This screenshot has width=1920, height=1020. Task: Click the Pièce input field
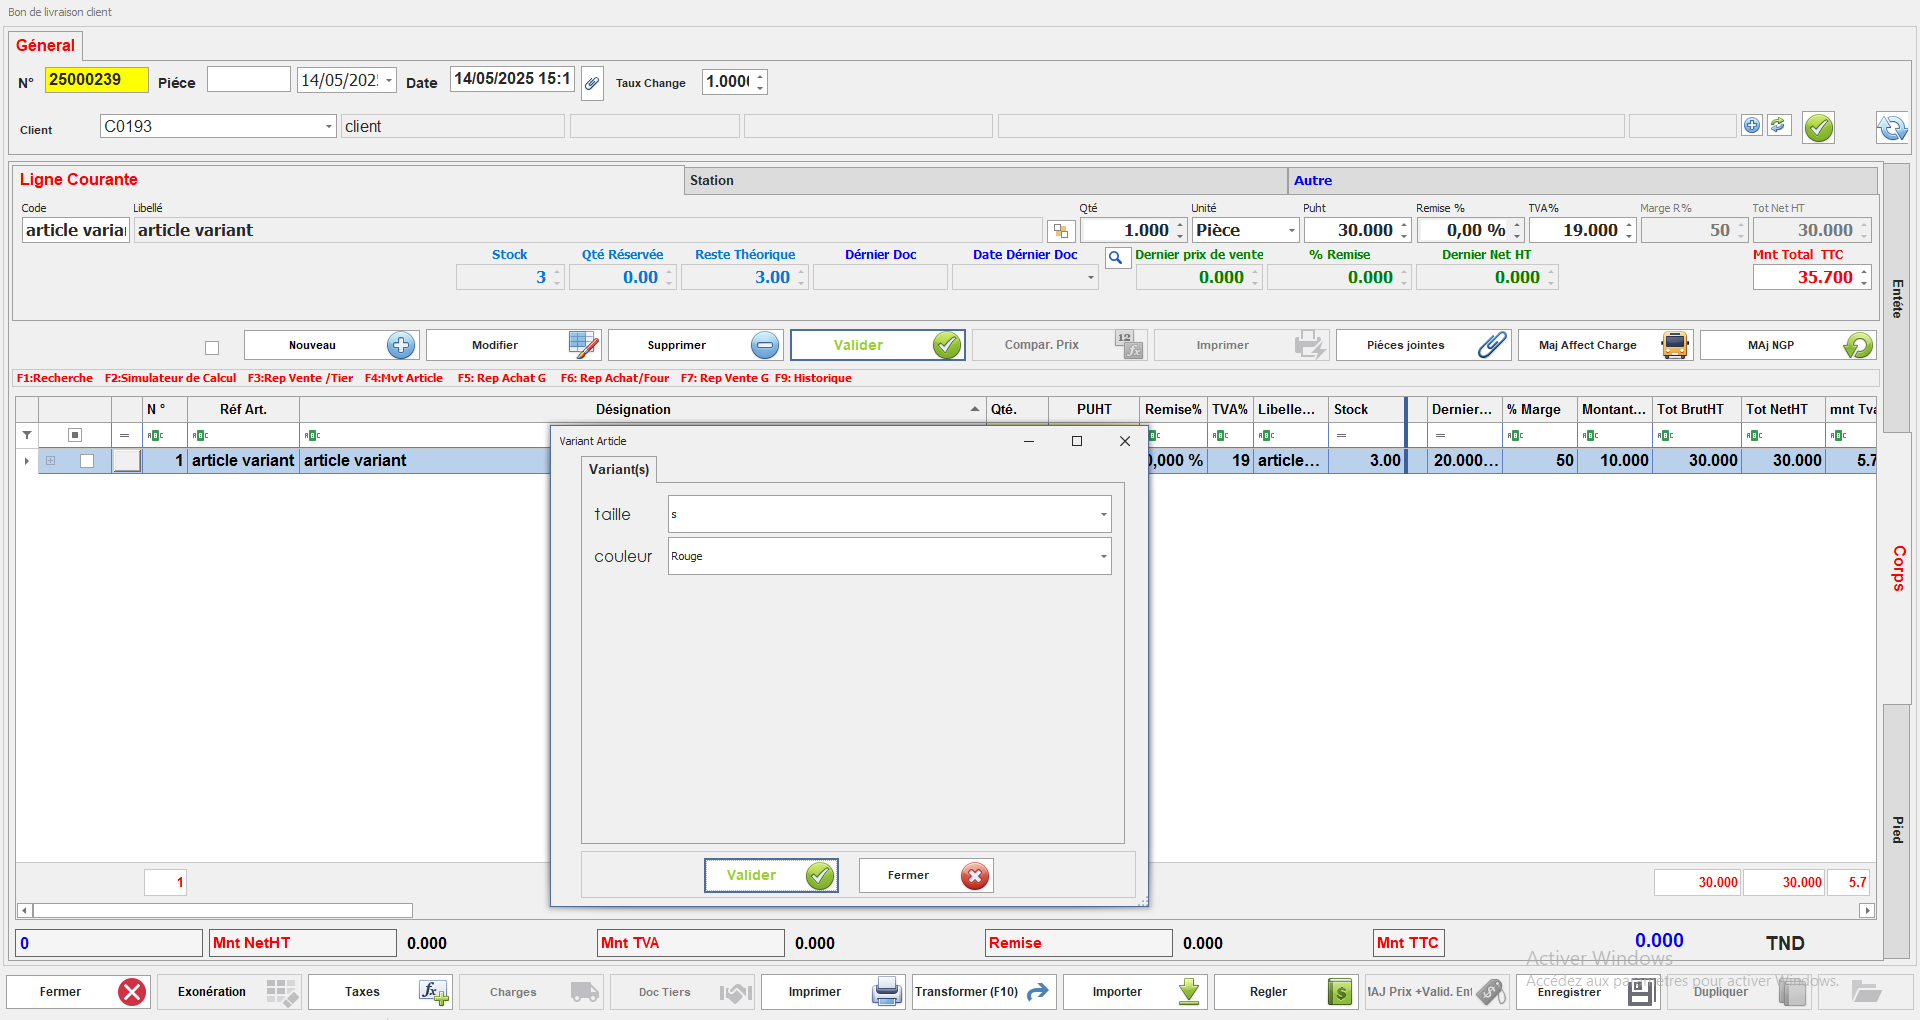(248, 80)
